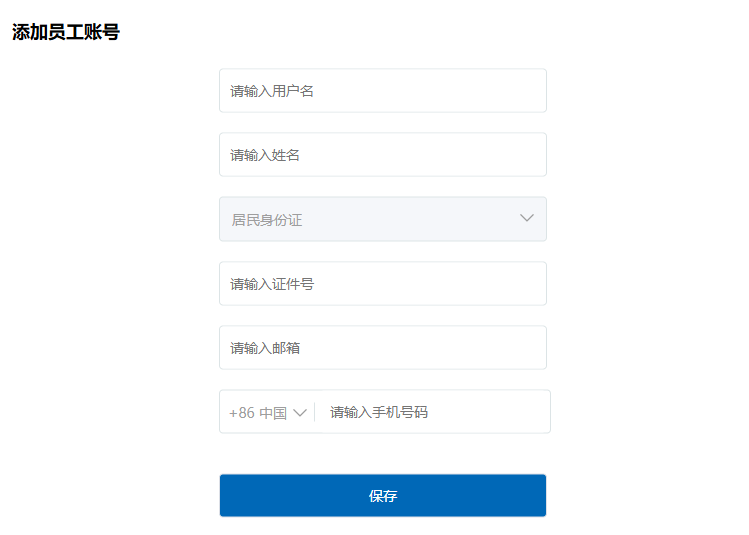Viewport: 749px width, 535px height.
Task: Select the 请输入证件号 ID number field
Action: click(382, 284)
